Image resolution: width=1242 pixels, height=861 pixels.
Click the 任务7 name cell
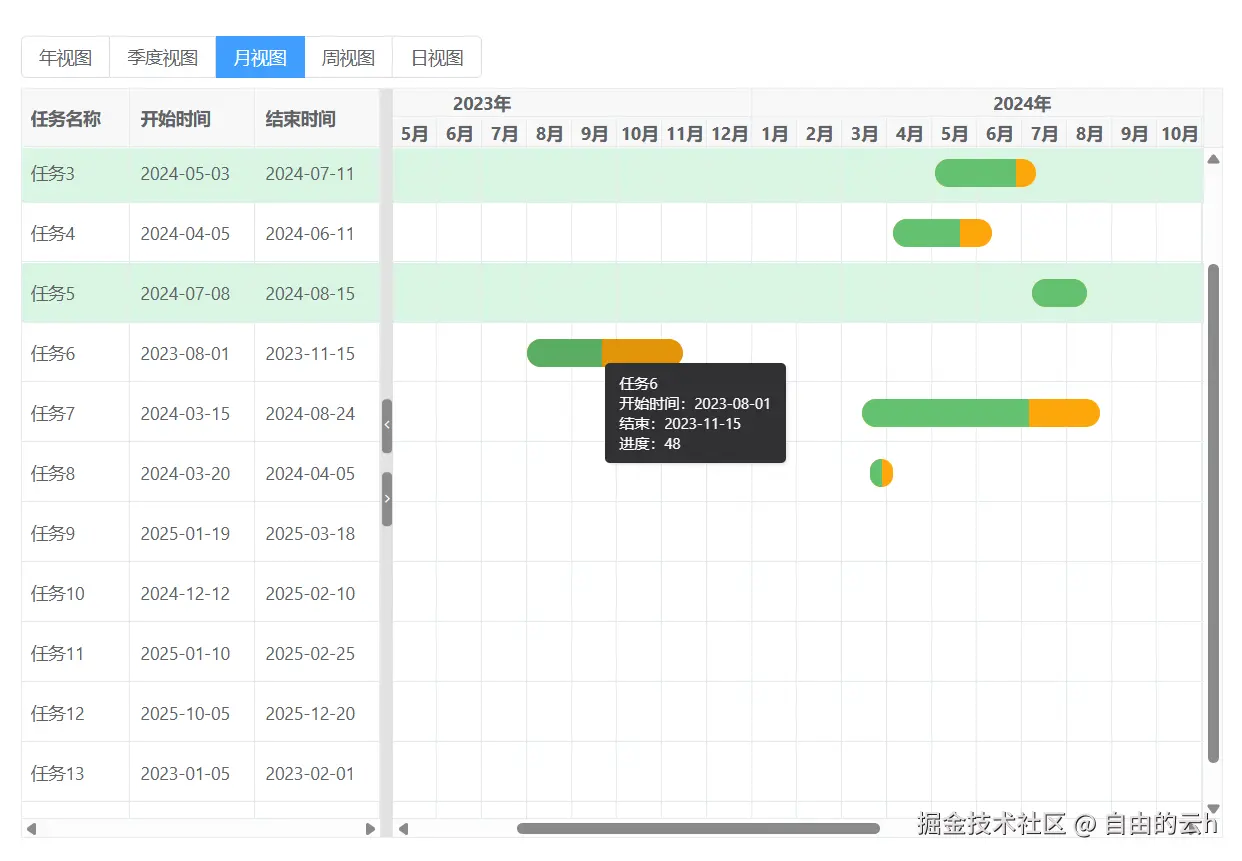(x=75, y=413)
